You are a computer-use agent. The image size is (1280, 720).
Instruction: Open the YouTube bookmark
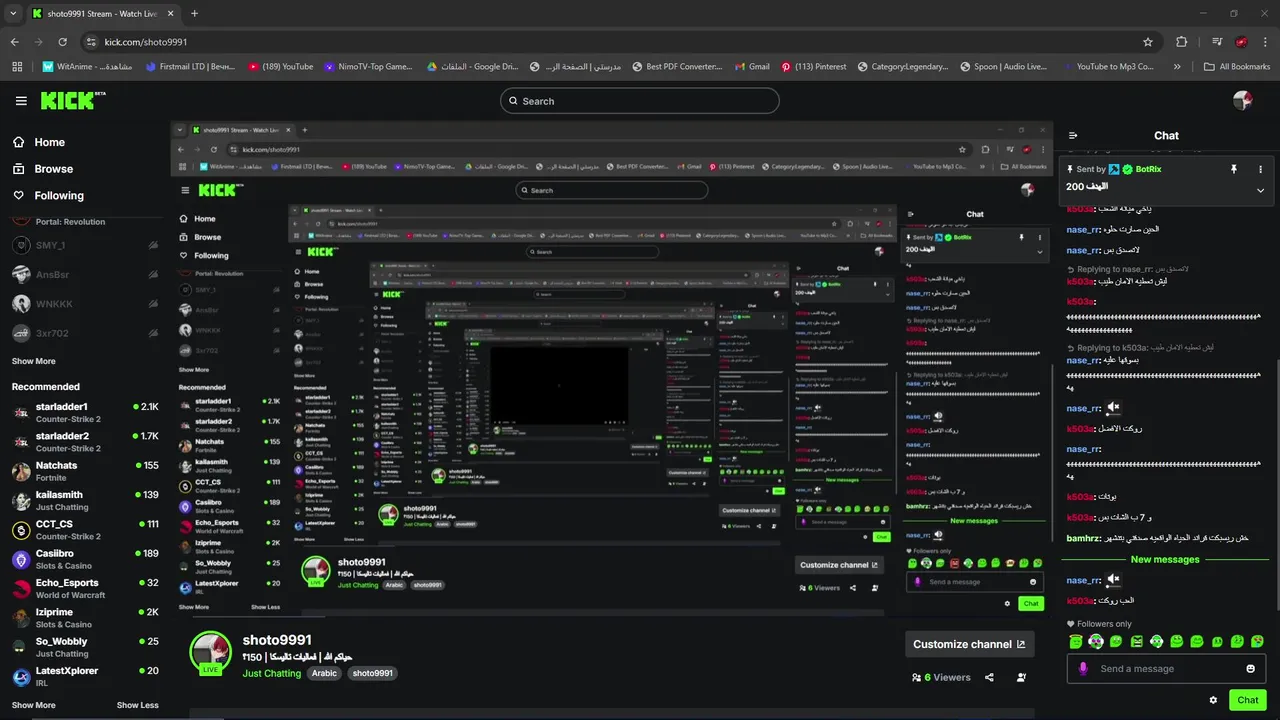(x=280, y=67)
